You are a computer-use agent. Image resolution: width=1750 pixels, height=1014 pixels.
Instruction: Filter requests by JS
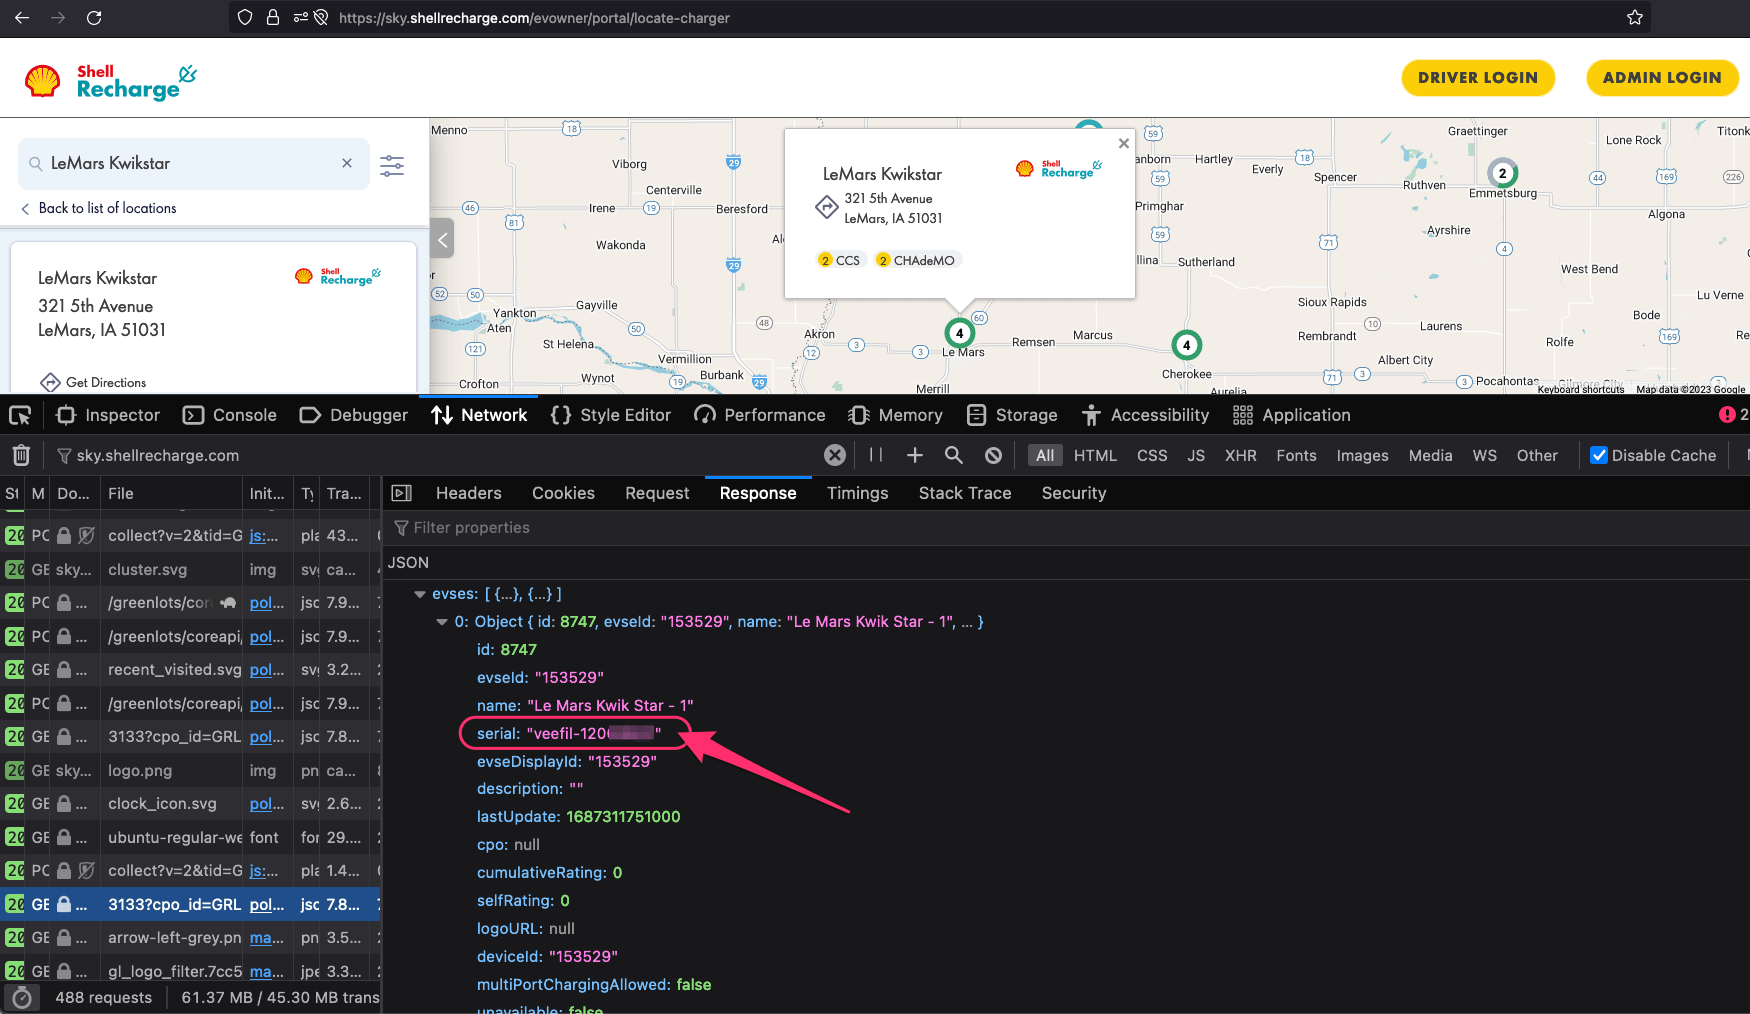pos(1196,455)
